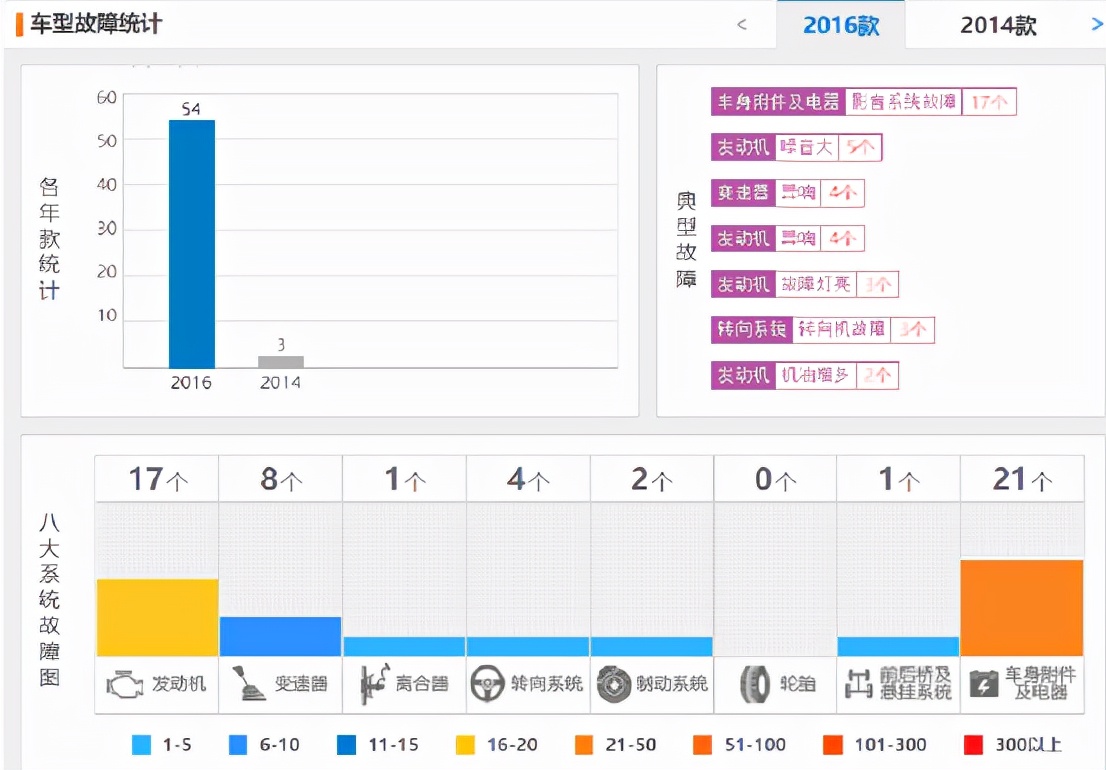Select the 转向系统 steering wheel icon
Image resolution: width=1106 pixels, height=770 pixels.
pyautogui.click(x=487, y=683)
